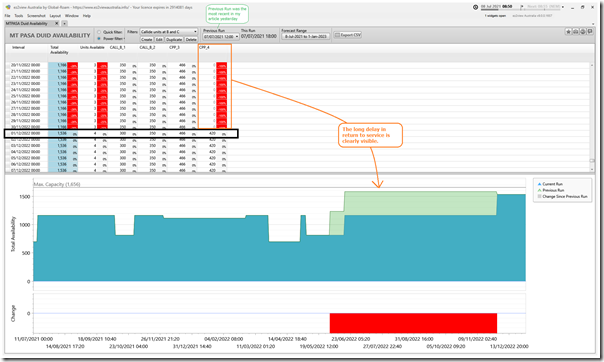Add a new tab with plus button
The height and width of the screenshot is (362, 604).
(64, 23)
